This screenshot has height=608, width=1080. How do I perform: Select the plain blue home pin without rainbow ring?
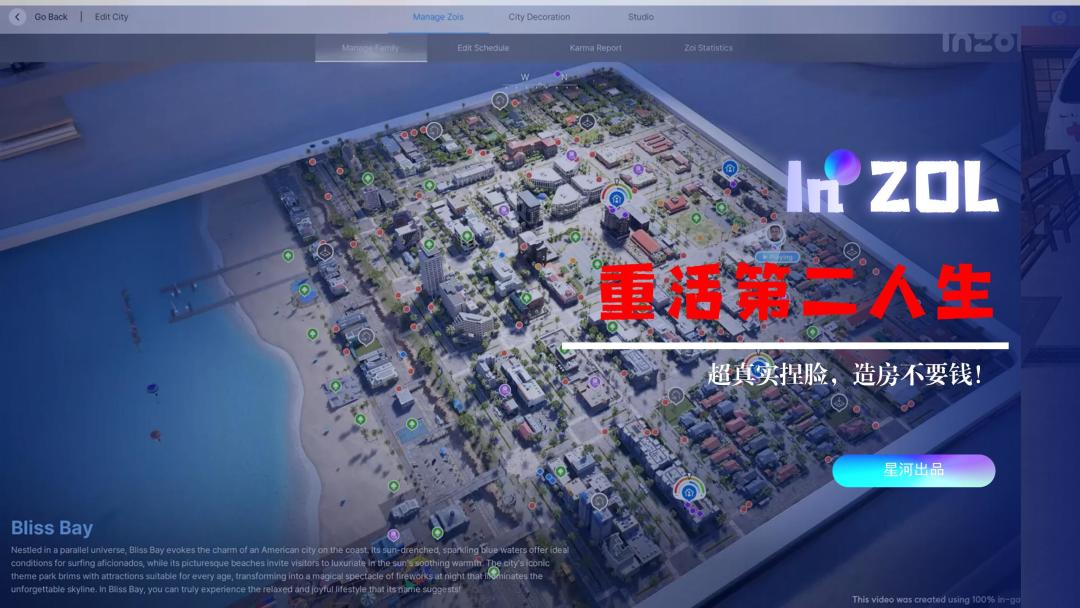(x=730, y=168)
